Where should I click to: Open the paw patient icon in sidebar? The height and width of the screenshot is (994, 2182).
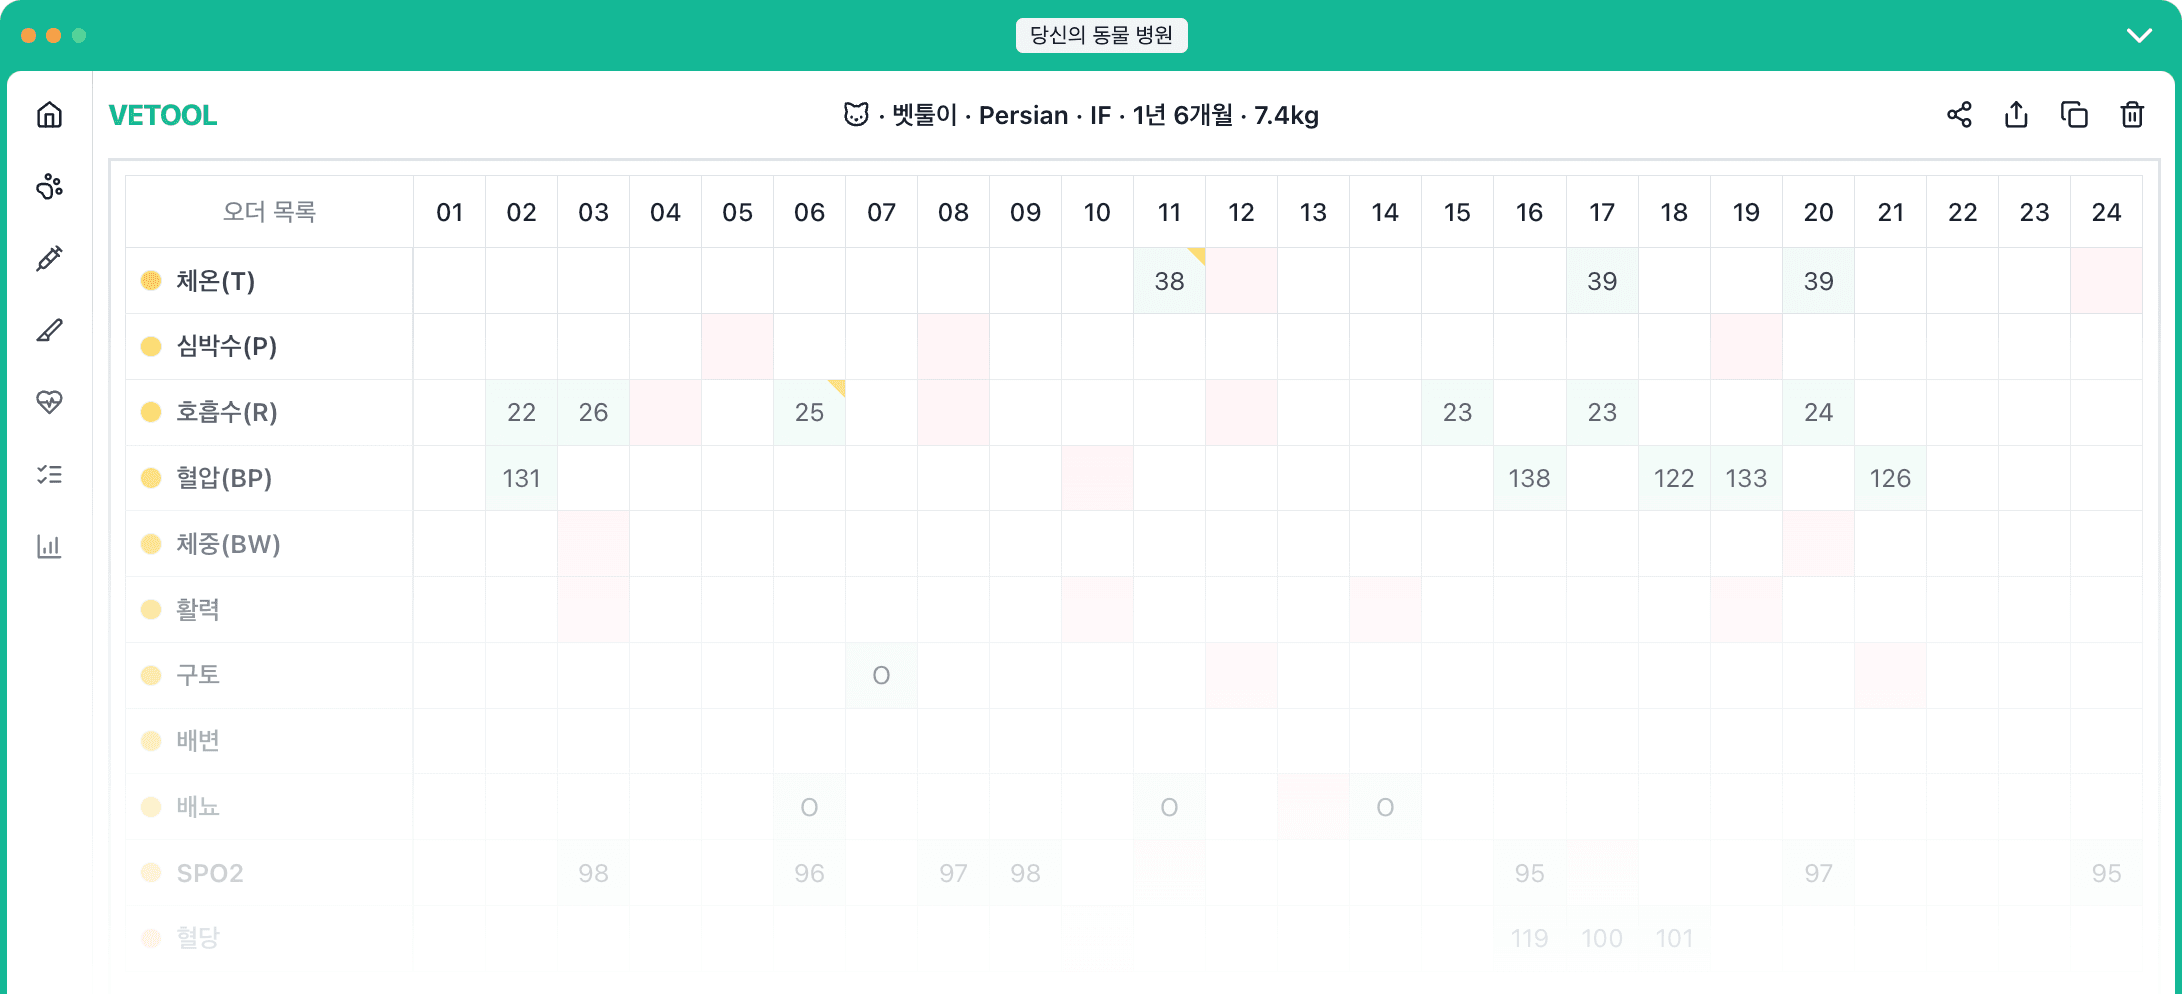pos(48,187)
